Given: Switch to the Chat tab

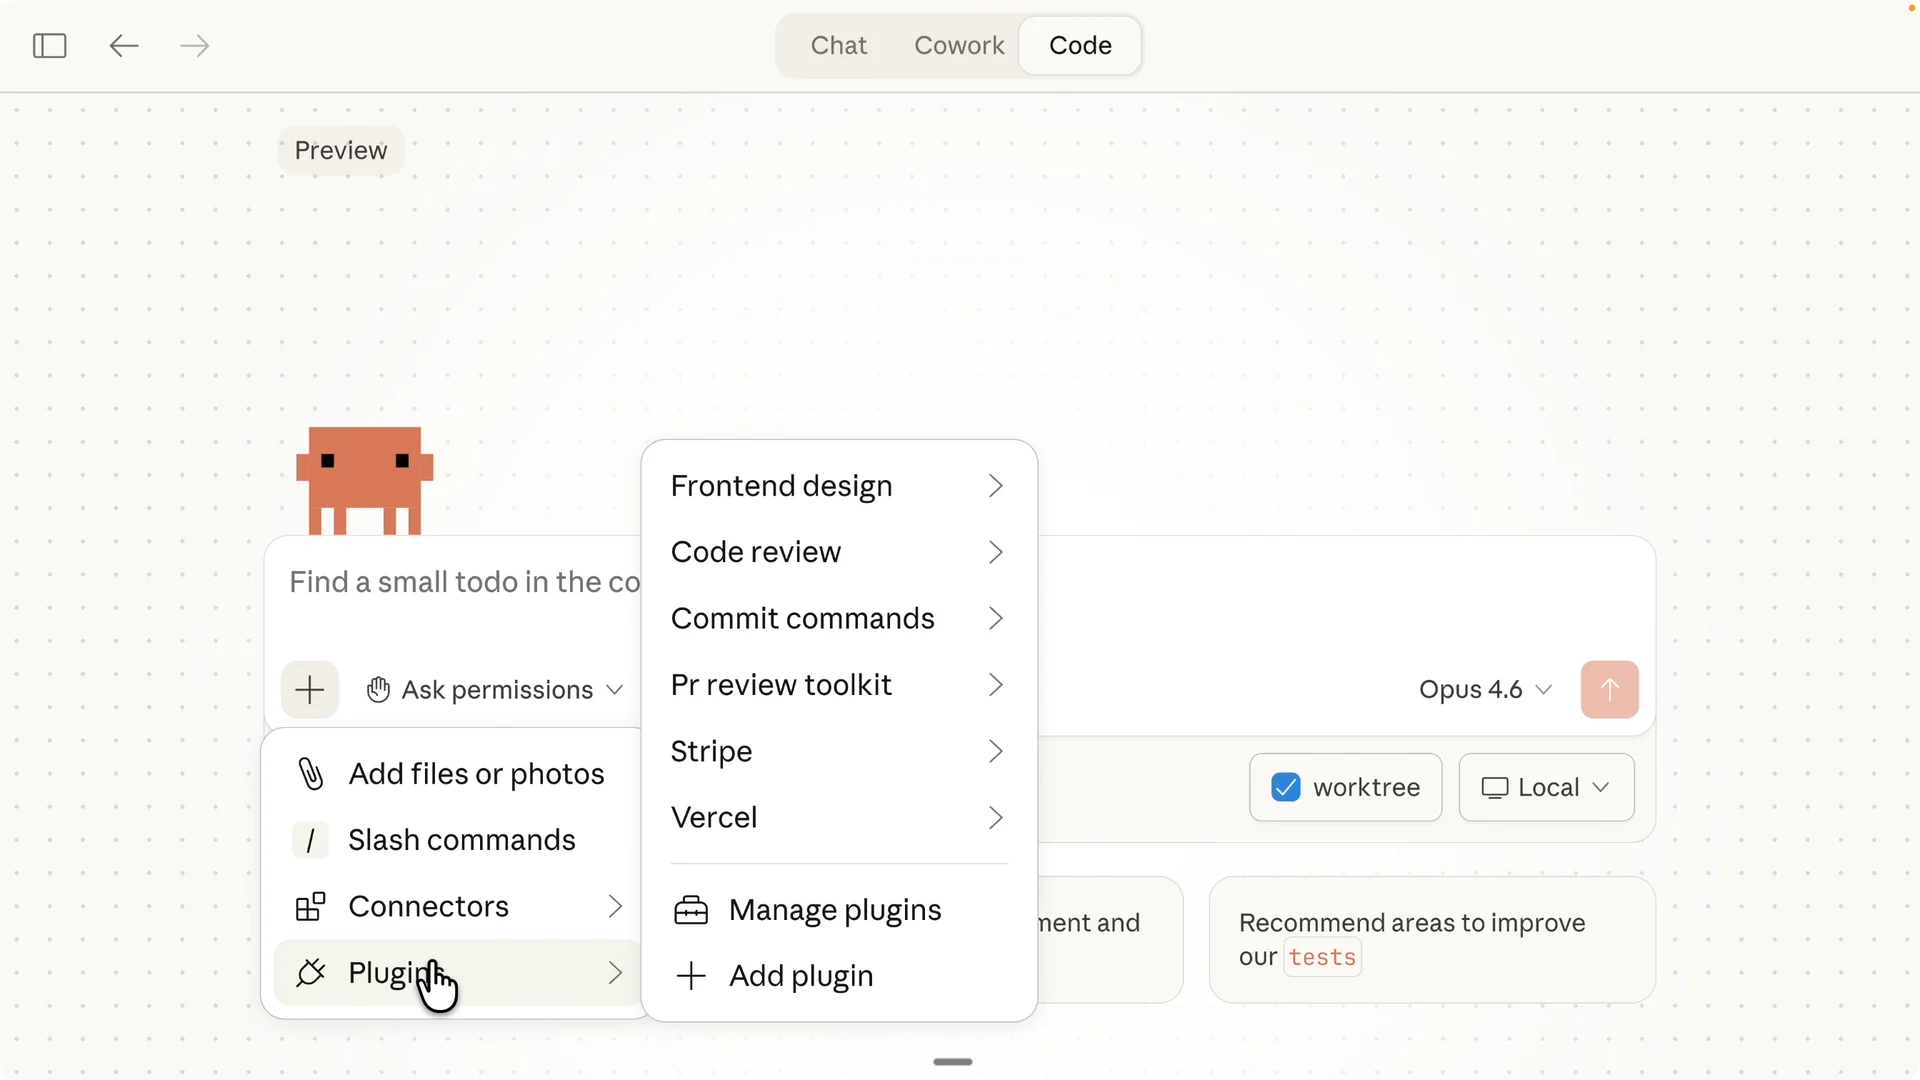Looking at the screenshot, I should 838,46.
